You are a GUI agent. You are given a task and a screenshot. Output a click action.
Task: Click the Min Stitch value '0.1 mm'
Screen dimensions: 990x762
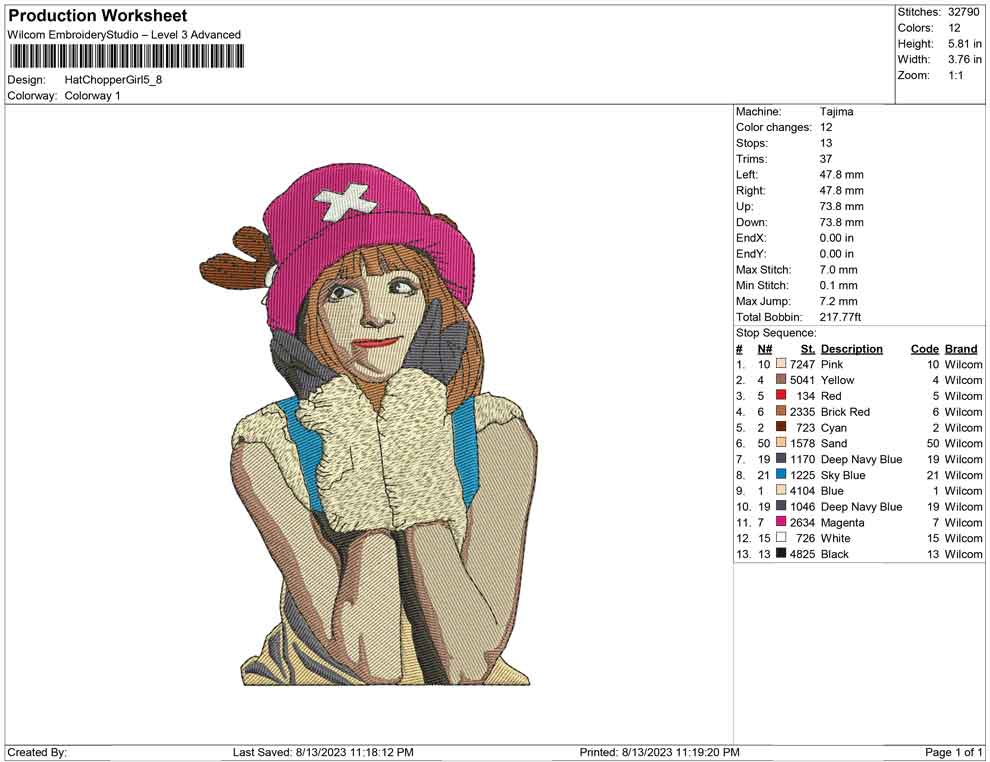838,285
